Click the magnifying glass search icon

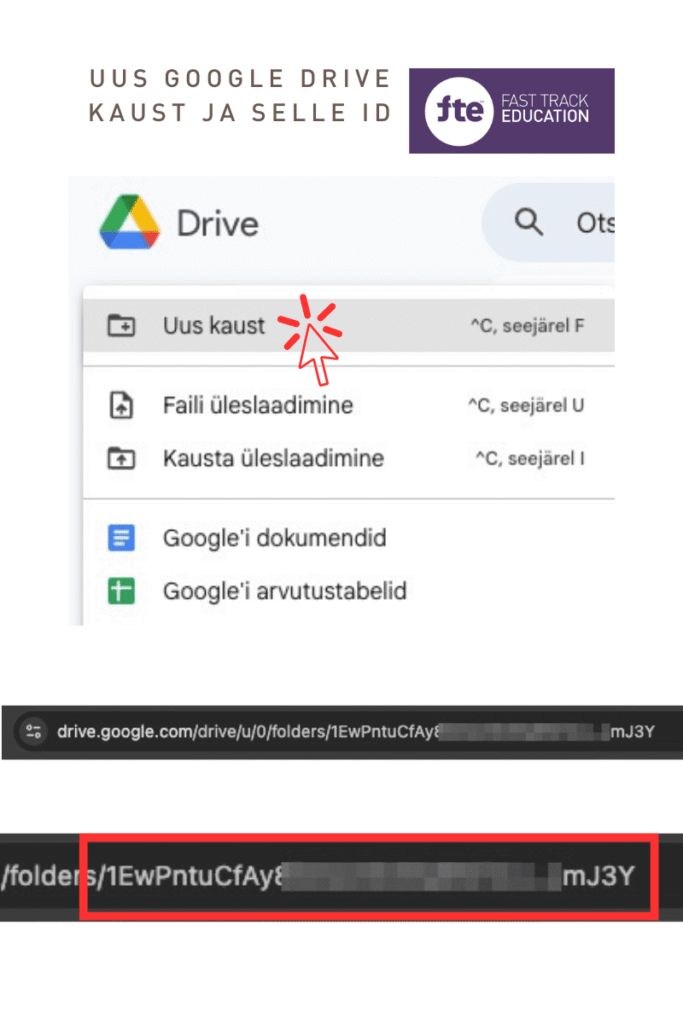pos(528,222)
